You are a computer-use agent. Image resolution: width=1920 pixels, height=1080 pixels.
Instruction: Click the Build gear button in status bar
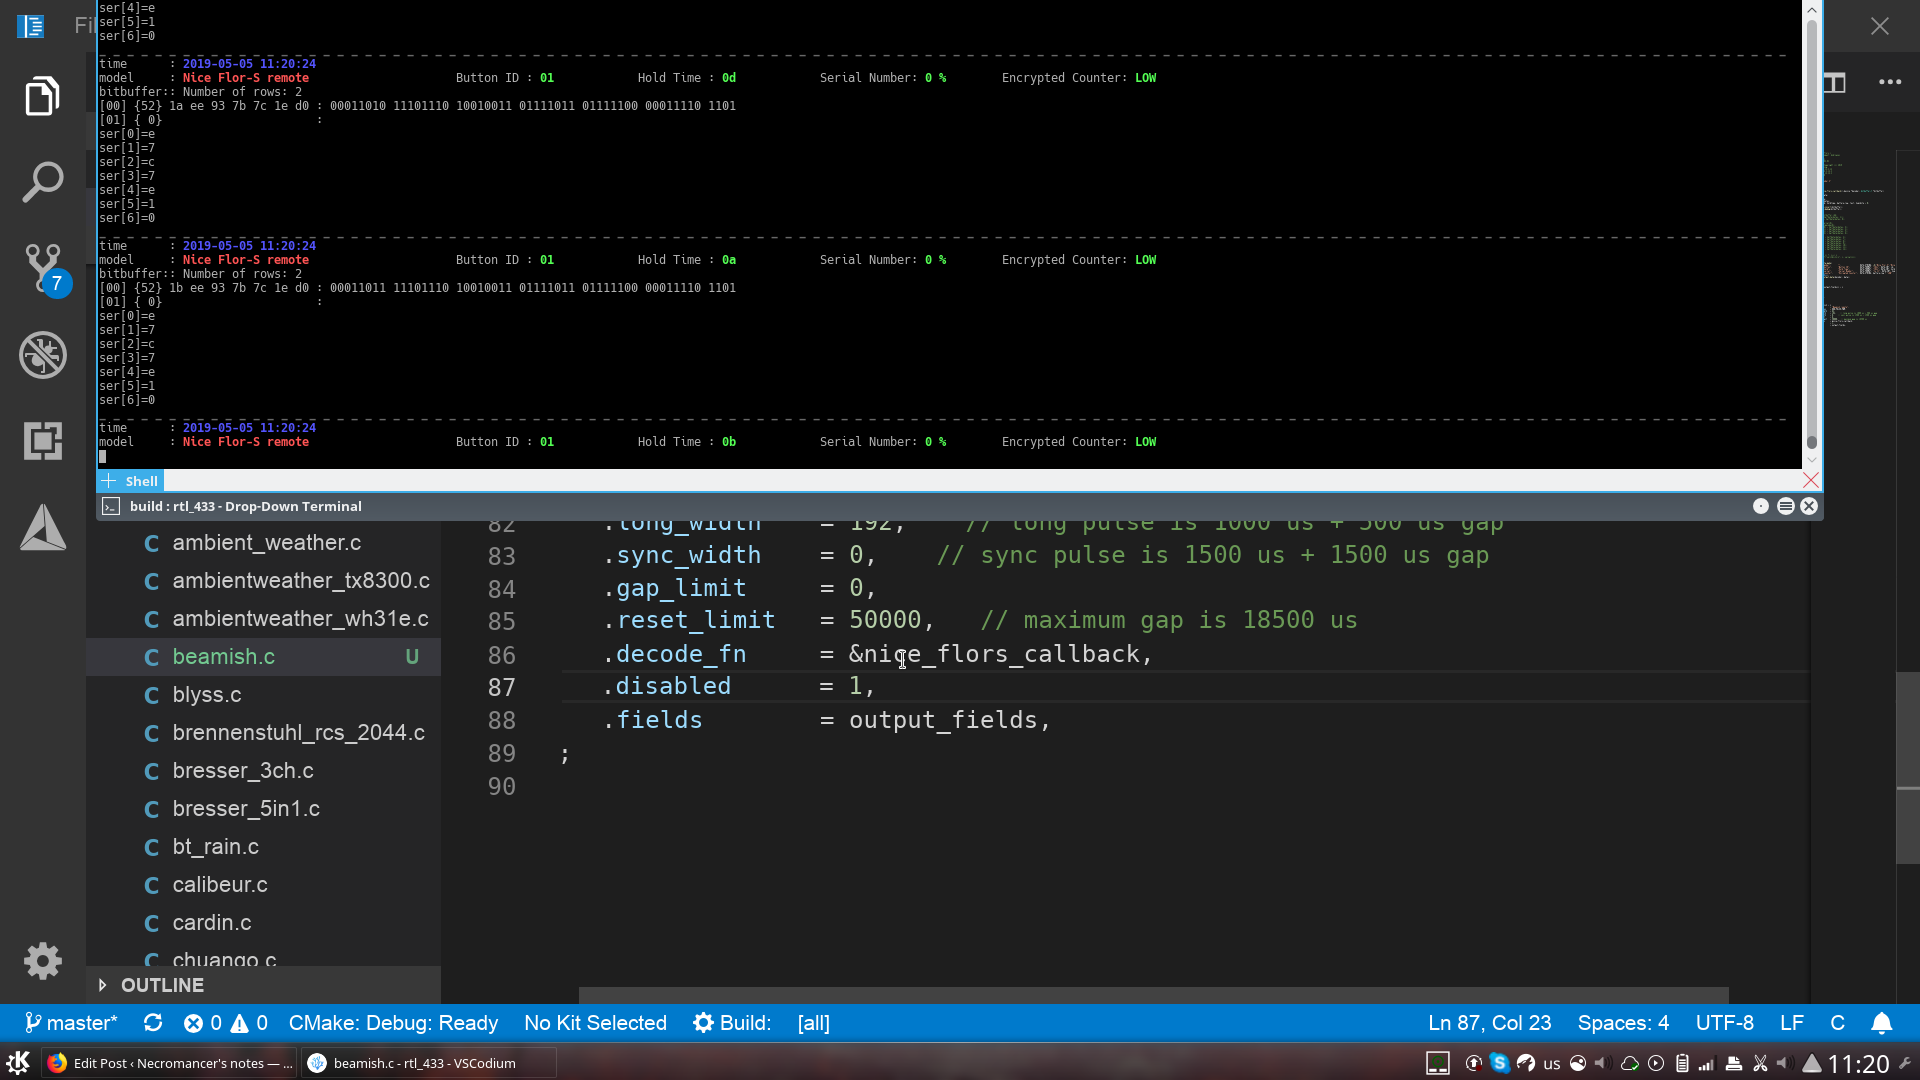(732, 1023)
